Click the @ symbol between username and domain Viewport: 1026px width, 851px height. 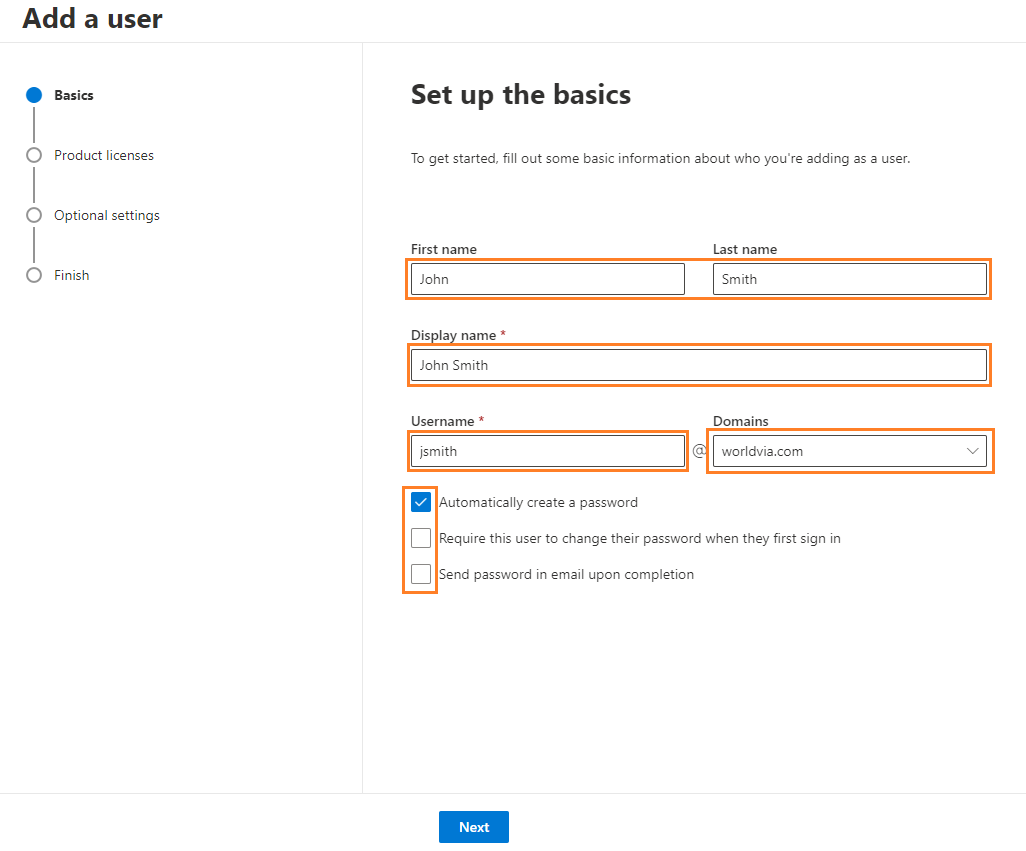699,451
